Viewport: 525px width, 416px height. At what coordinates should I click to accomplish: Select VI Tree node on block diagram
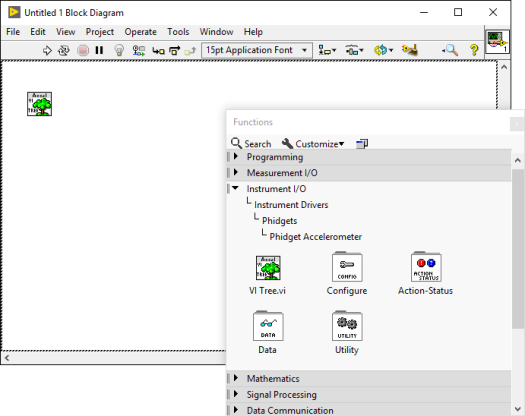pos(40,104)
